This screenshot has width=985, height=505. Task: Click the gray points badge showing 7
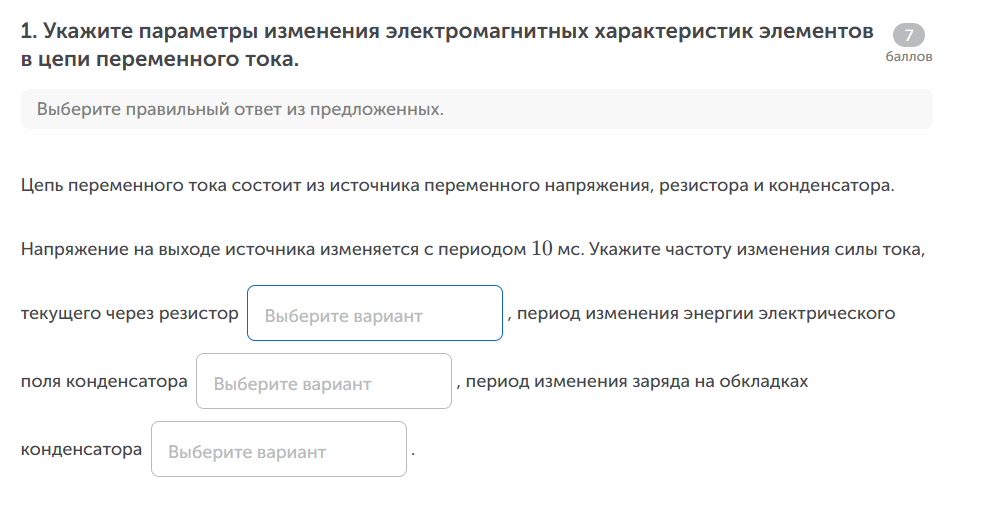click(x=908, y=36)
